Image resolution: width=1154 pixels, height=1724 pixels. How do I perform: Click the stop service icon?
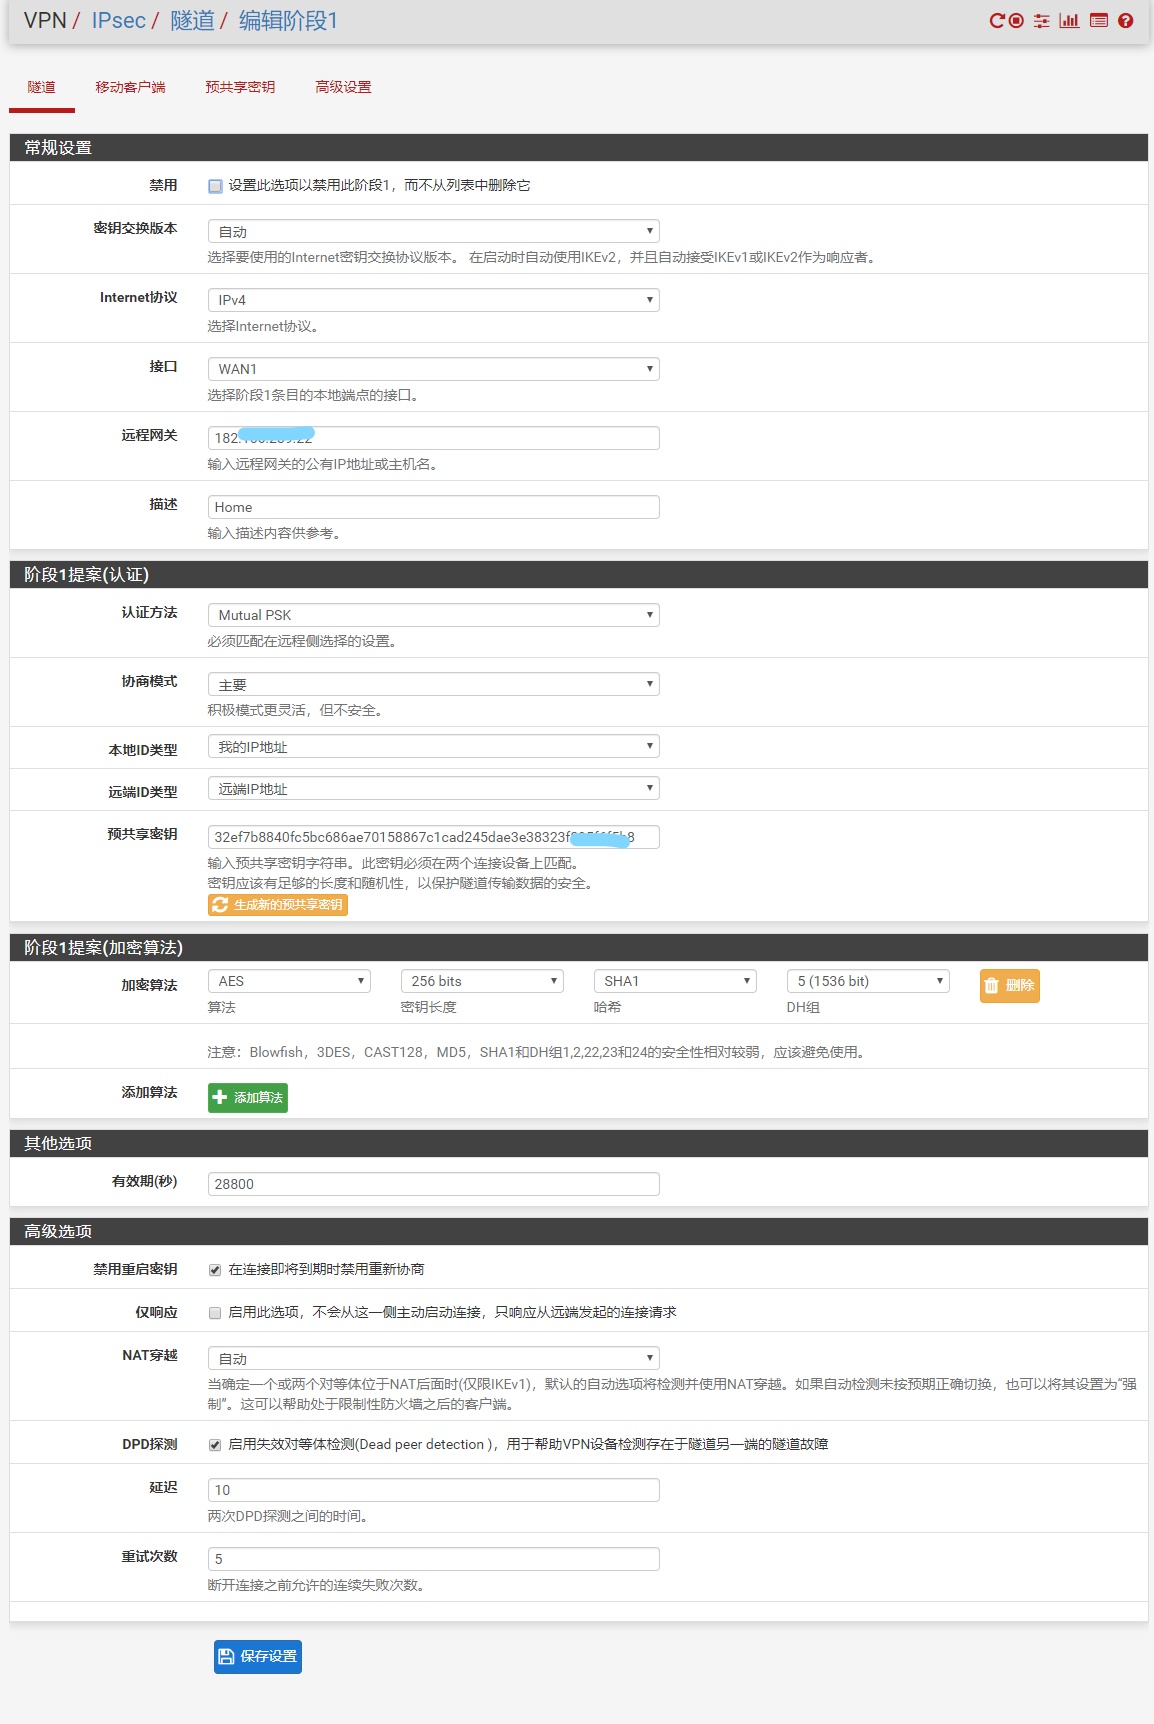tap(1016, 21)
